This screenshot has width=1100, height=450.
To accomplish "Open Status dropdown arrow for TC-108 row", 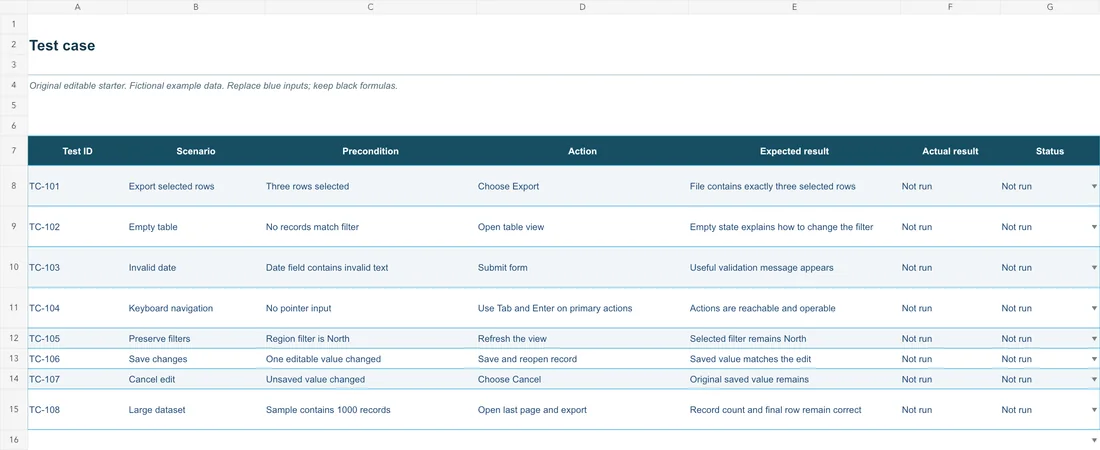I will [x=1094, y=409].
